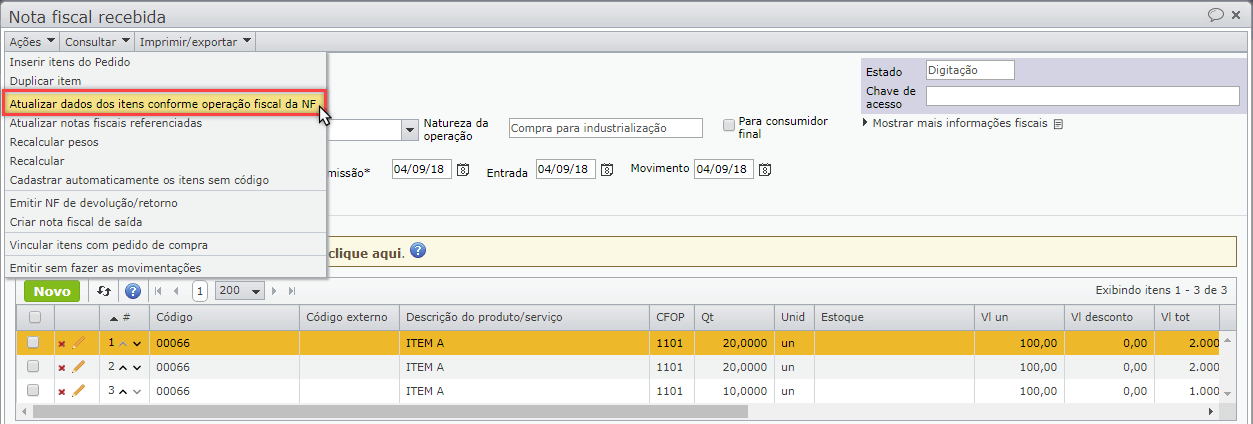Check the Para consumidor final checkbox
1253x424 pixels.
(728, 126)
